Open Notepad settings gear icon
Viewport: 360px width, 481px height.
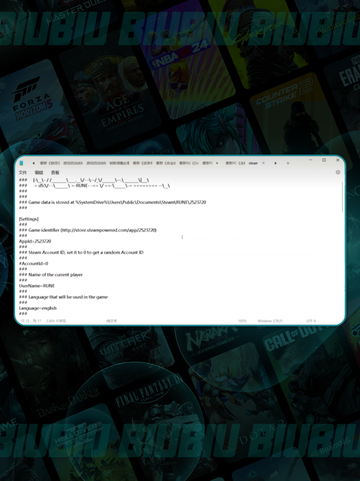[x=338, y=172]
